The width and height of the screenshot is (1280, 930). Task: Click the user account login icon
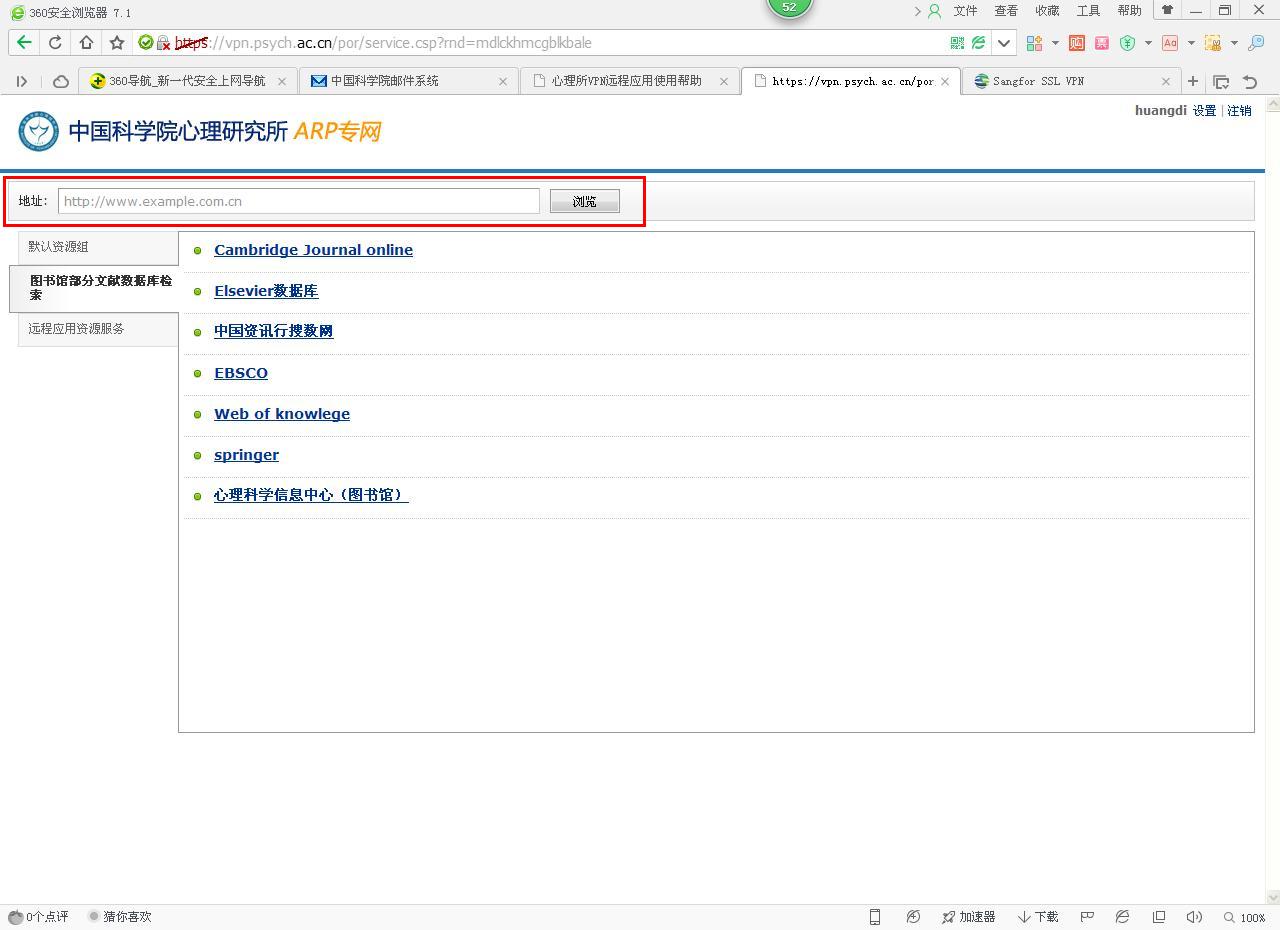[934, 11]
